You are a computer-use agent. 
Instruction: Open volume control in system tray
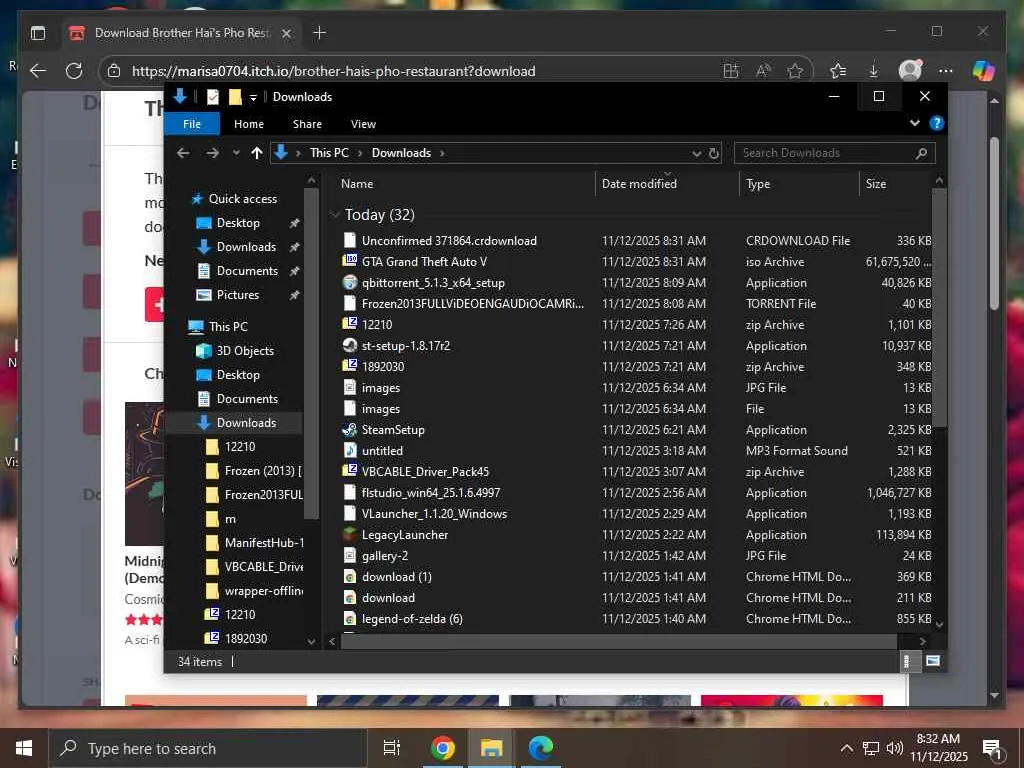(x=894, y=748)
